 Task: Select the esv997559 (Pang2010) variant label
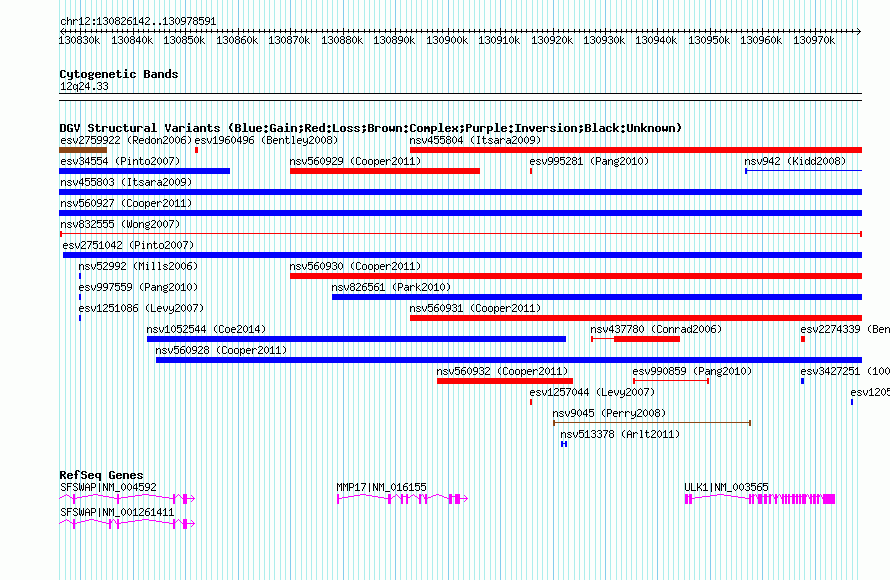click(x=138, y=287)
